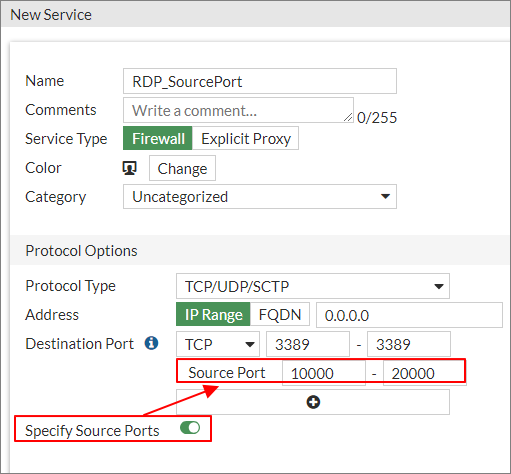The image size is (511, 474).
Task: Click the Specify Source Ports label
Action: pyautogui.click(x=92, y=430)
